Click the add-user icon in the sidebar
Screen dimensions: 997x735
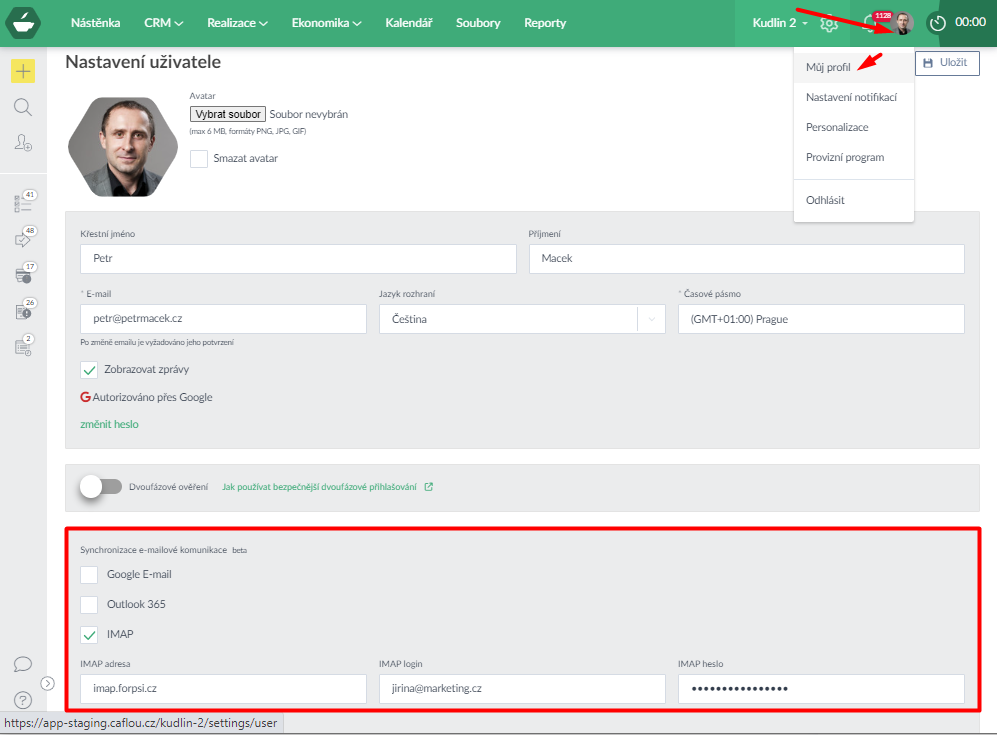click(x=23, y=143)
